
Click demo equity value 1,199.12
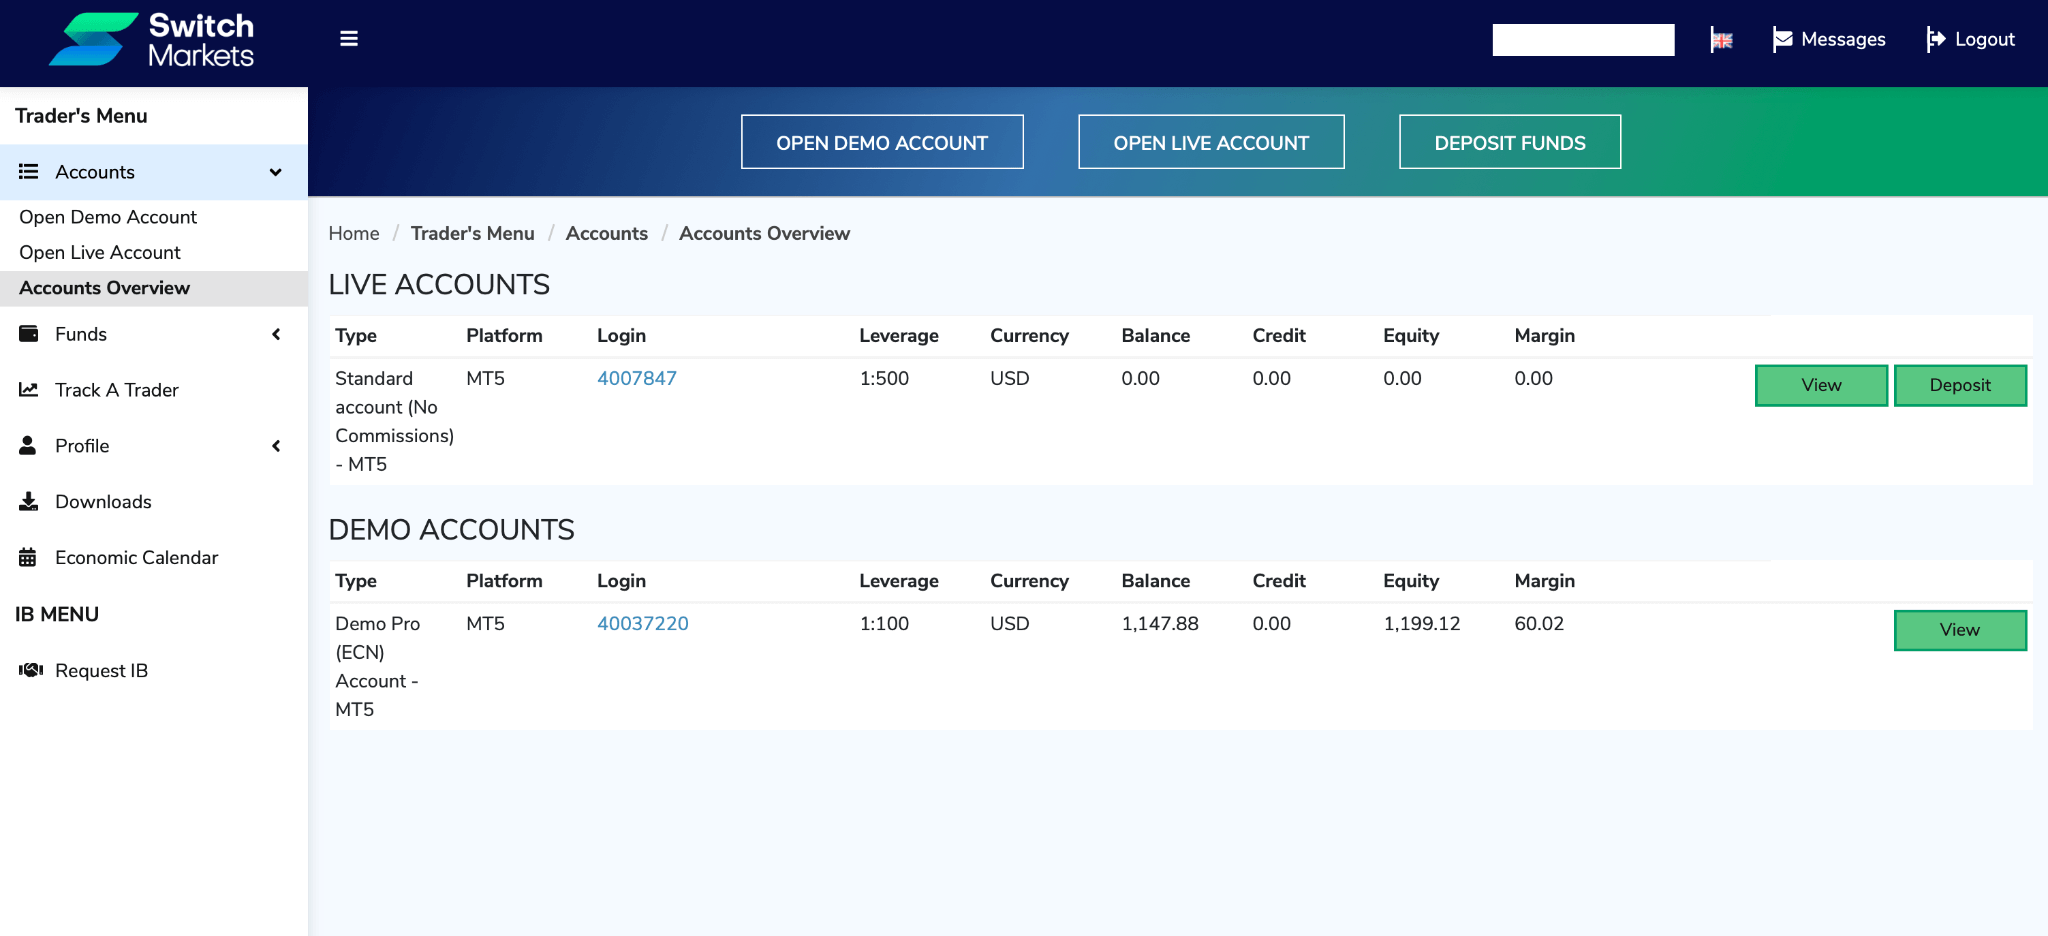[1422, 623]
